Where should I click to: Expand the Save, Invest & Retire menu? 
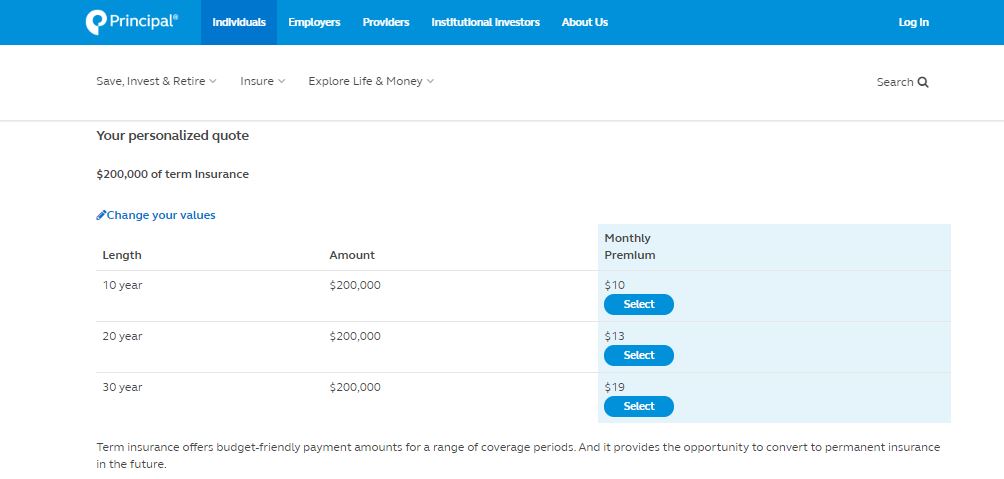(156, 81)
